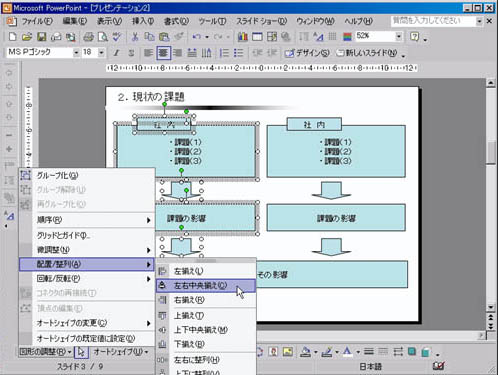Click the vertical scrollbar up arrow
This screenshot has height=375, width=498.
point(490,83)
